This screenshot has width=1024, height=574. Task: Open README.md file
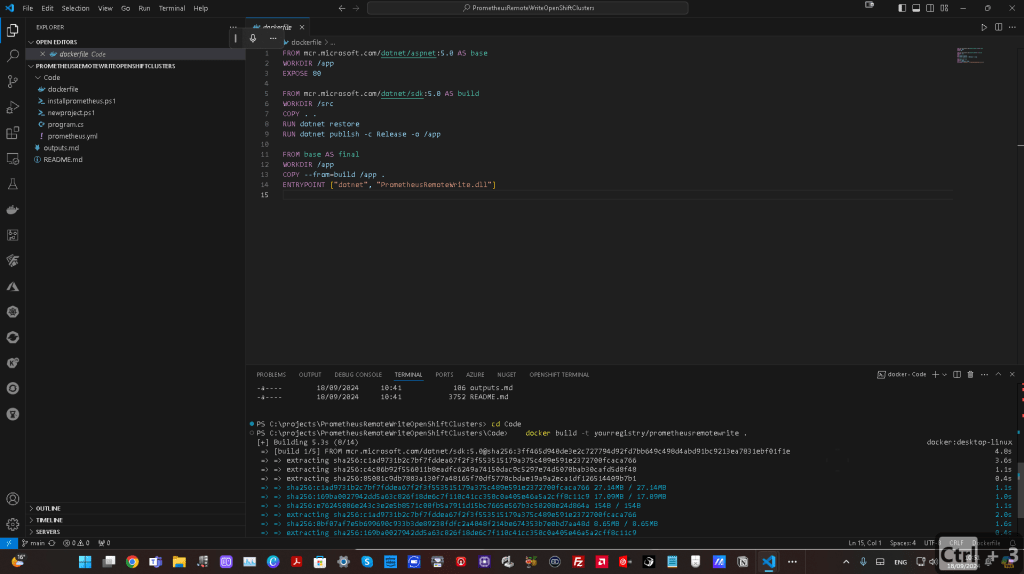63,159
